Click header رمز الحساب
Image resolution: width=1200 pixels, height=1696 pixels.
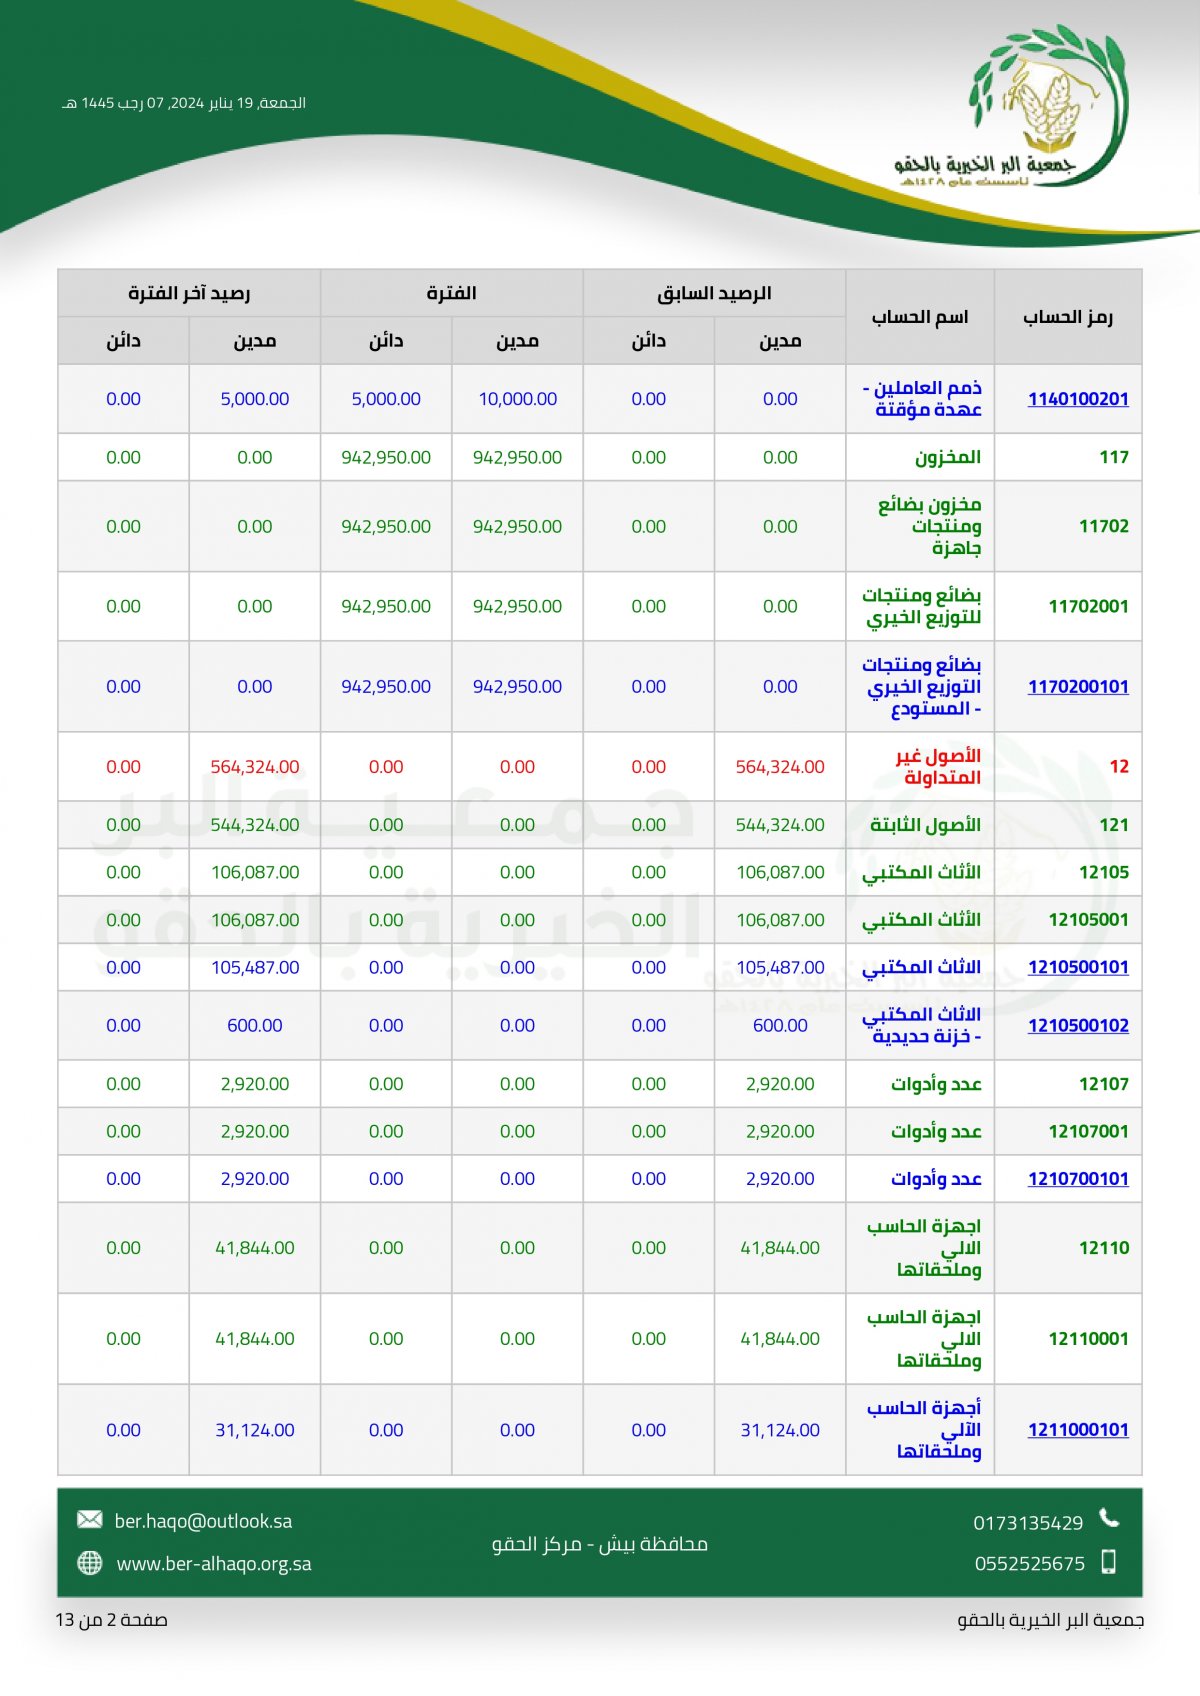[1068, 317]
